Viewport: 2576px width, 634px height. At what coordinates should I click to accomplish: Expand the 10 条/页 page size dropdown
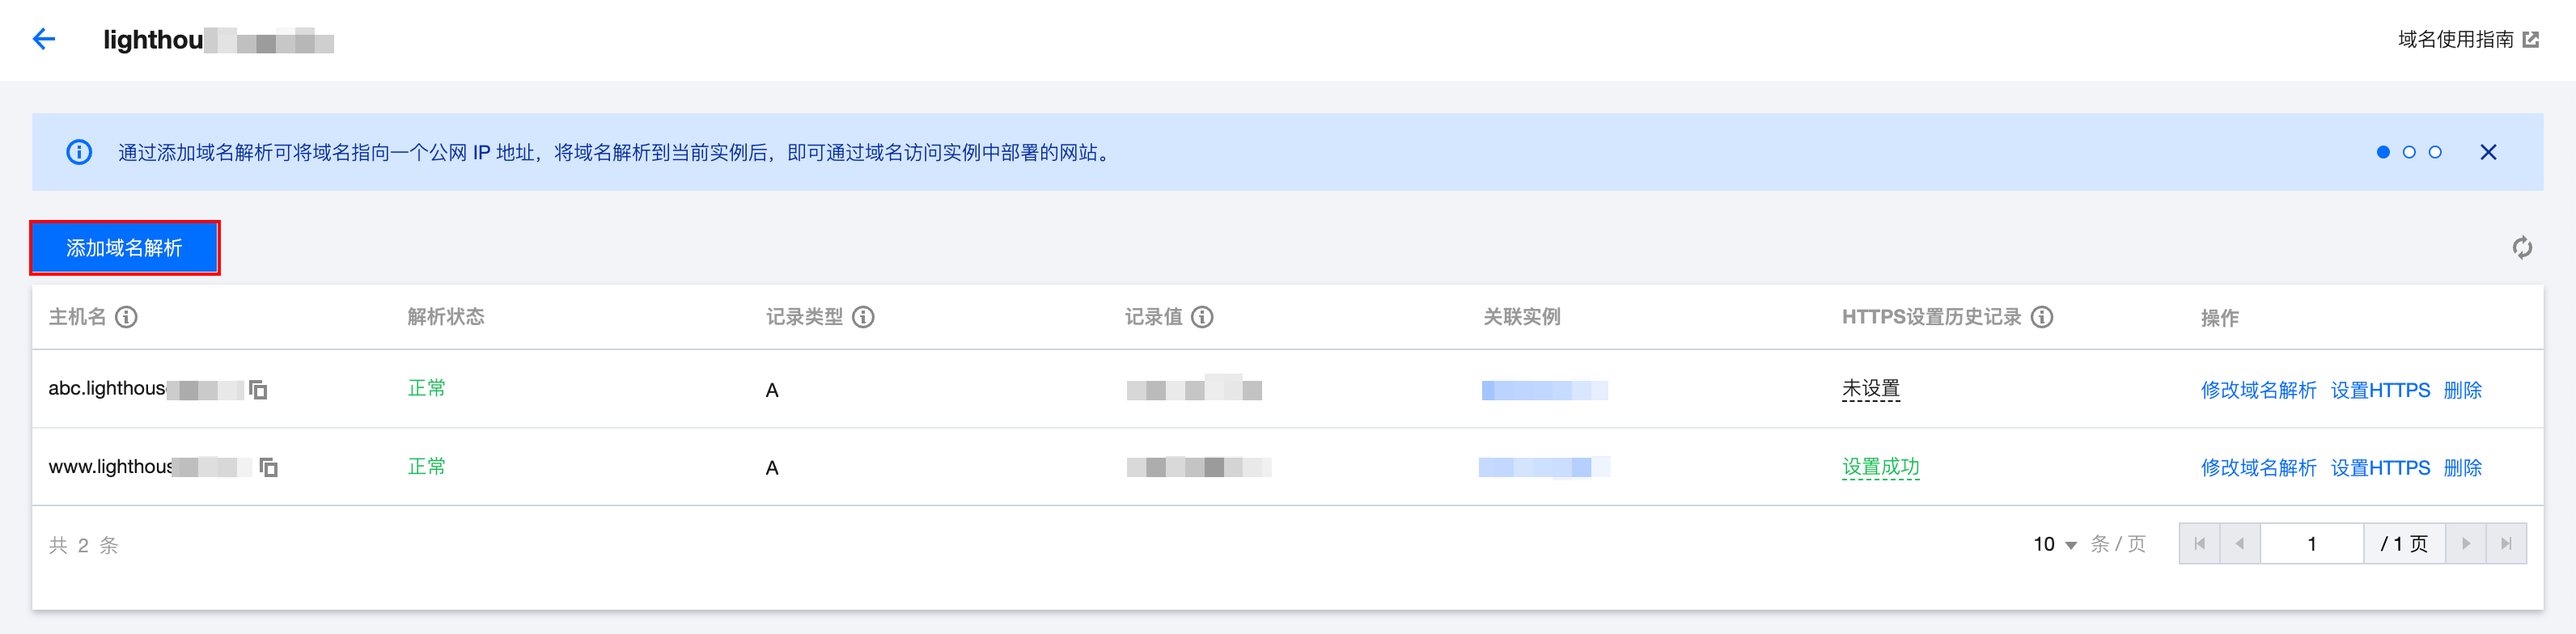tap(2055, 544)
